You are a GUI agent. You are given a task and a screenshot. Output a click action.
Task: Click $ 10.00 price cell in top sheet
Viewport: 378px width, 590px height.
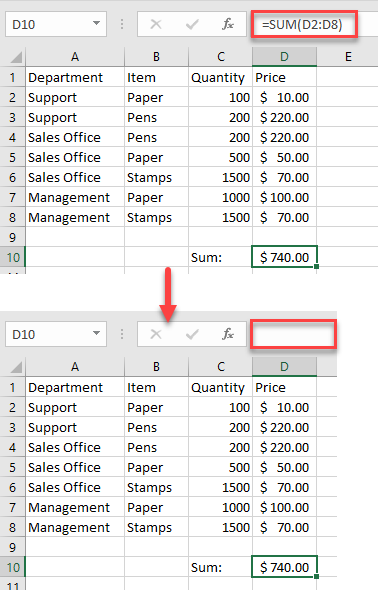[284, 97]
